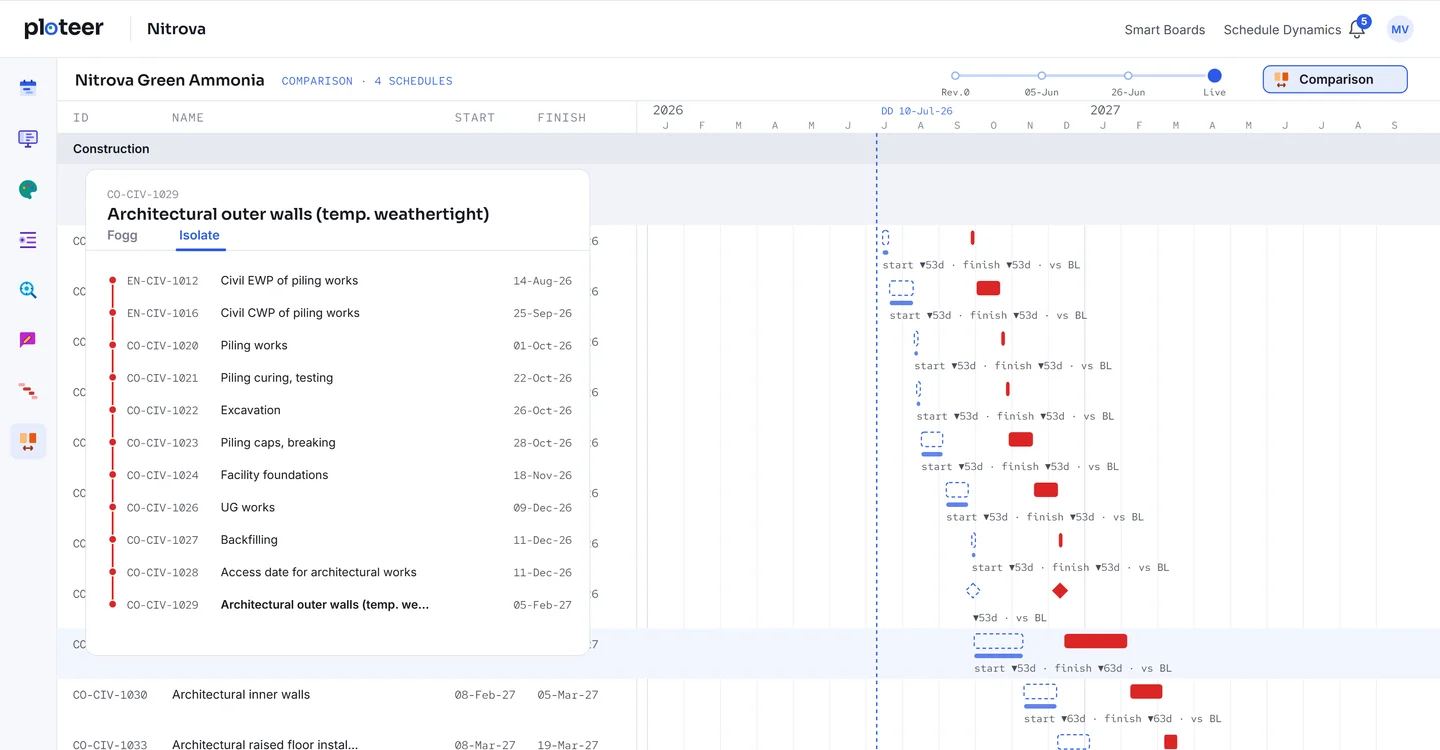
Task: Select the Excavation entry
Action: pyautogui.click(x=340, y=410)
